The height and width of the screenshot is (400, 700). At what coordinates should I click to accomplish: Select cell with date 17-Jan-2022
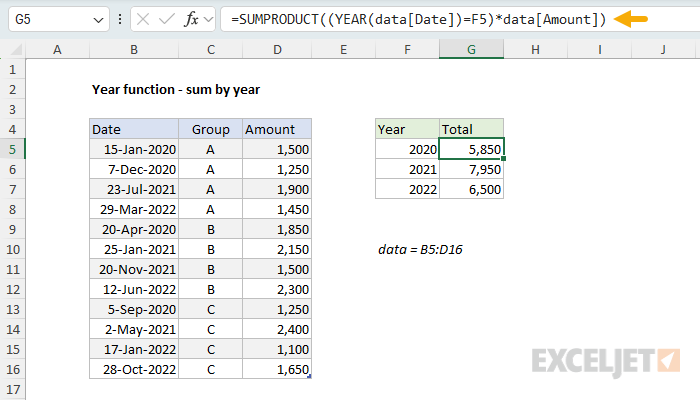[134, 349]
